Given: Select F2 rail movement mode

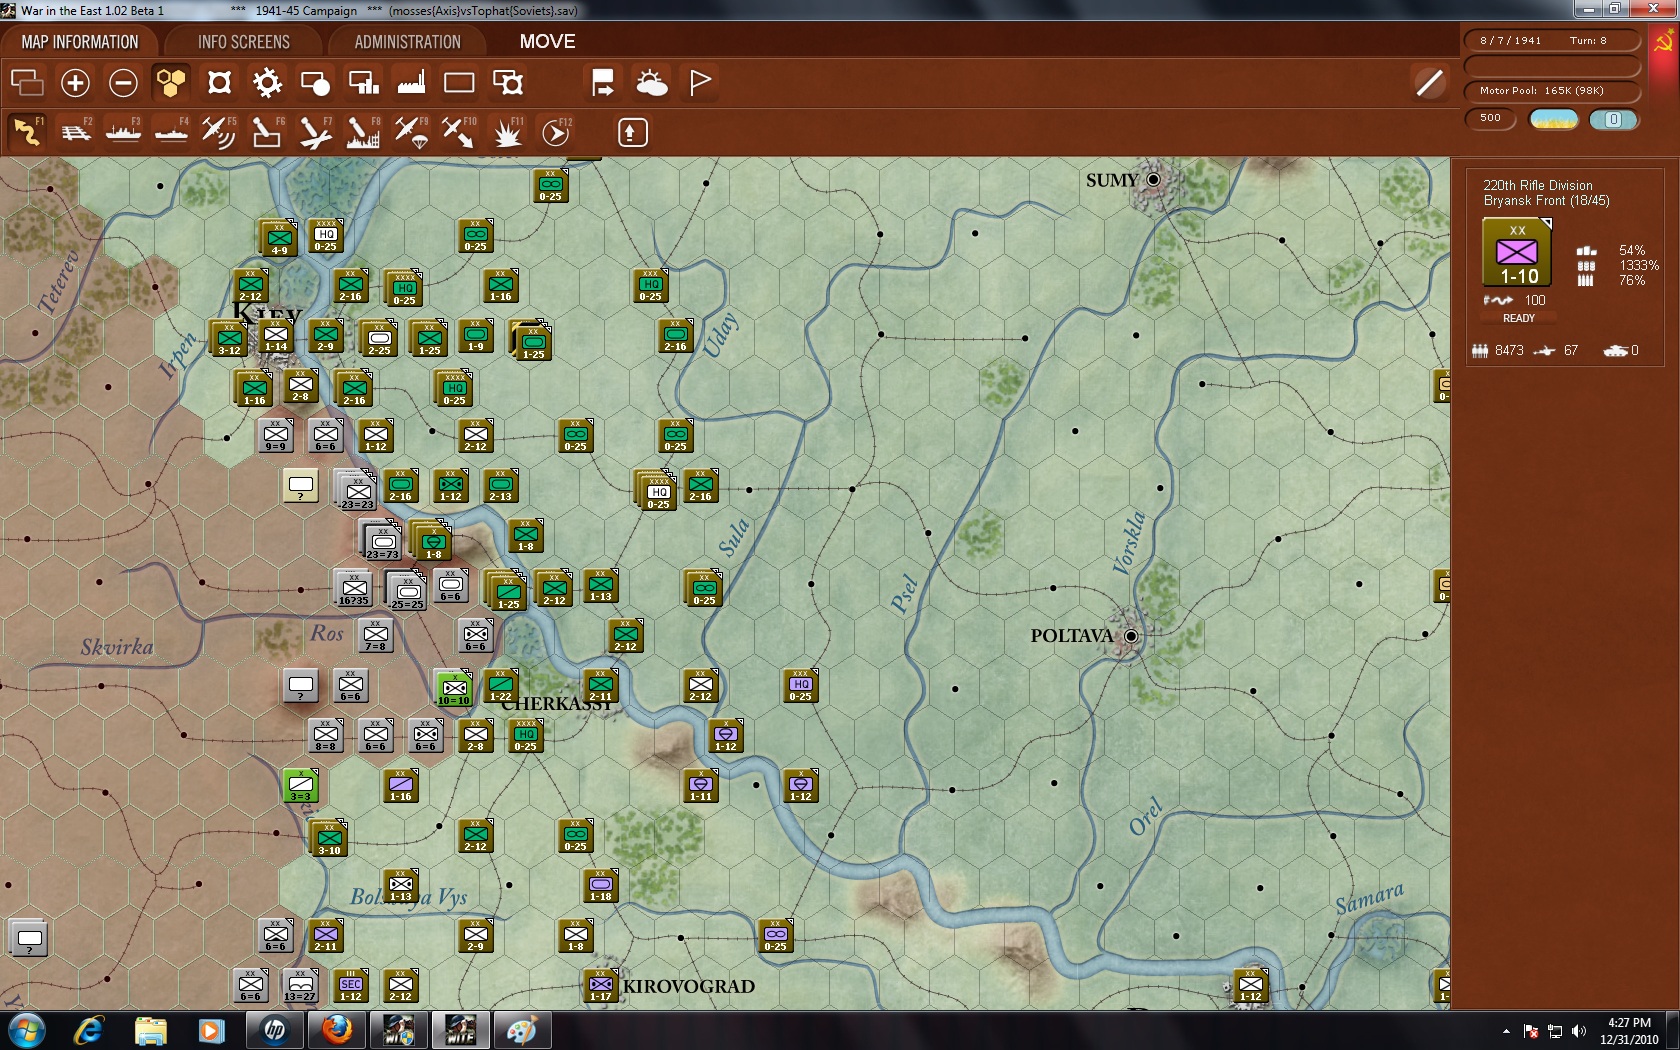Looking at the screenshot, I should coord(76,132).
